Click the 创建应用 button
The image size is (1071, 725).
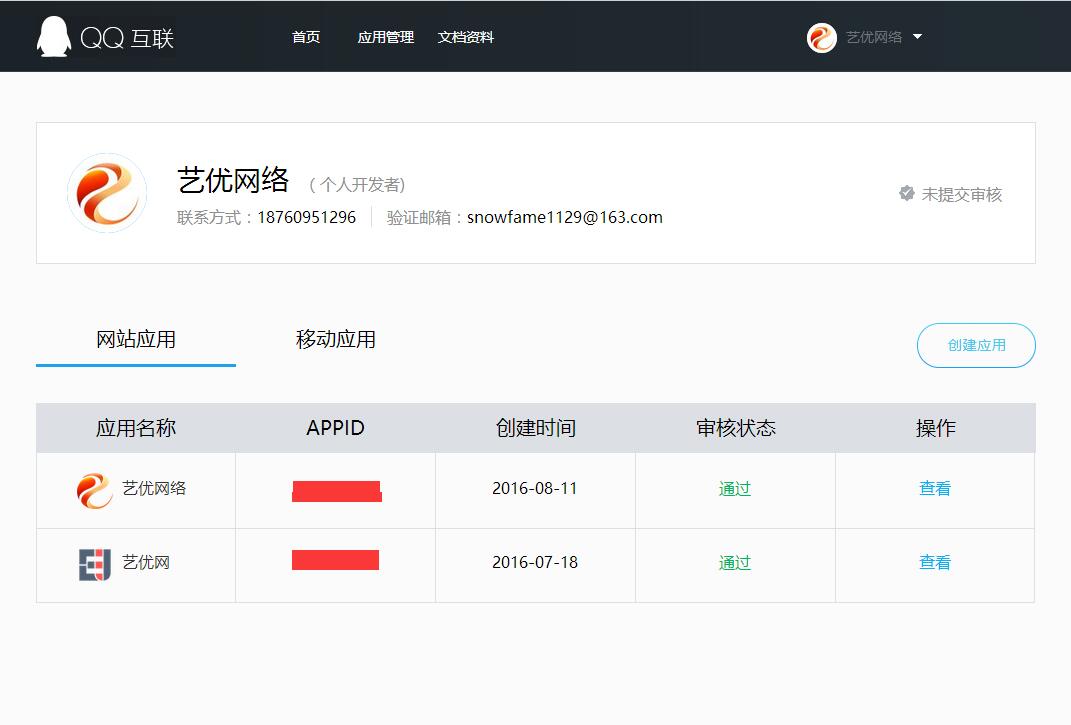click(x=976, y=345)
